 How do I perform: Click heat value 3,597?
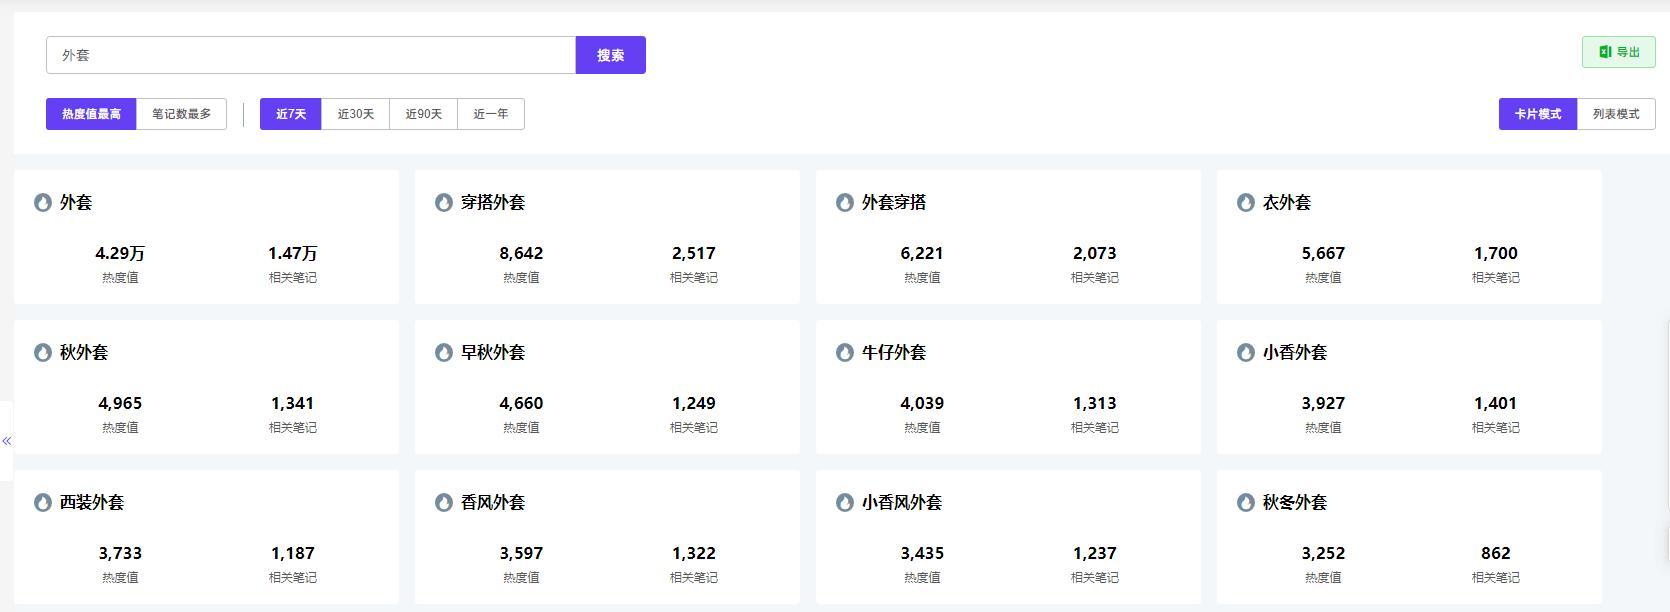[x=521, y=553]
